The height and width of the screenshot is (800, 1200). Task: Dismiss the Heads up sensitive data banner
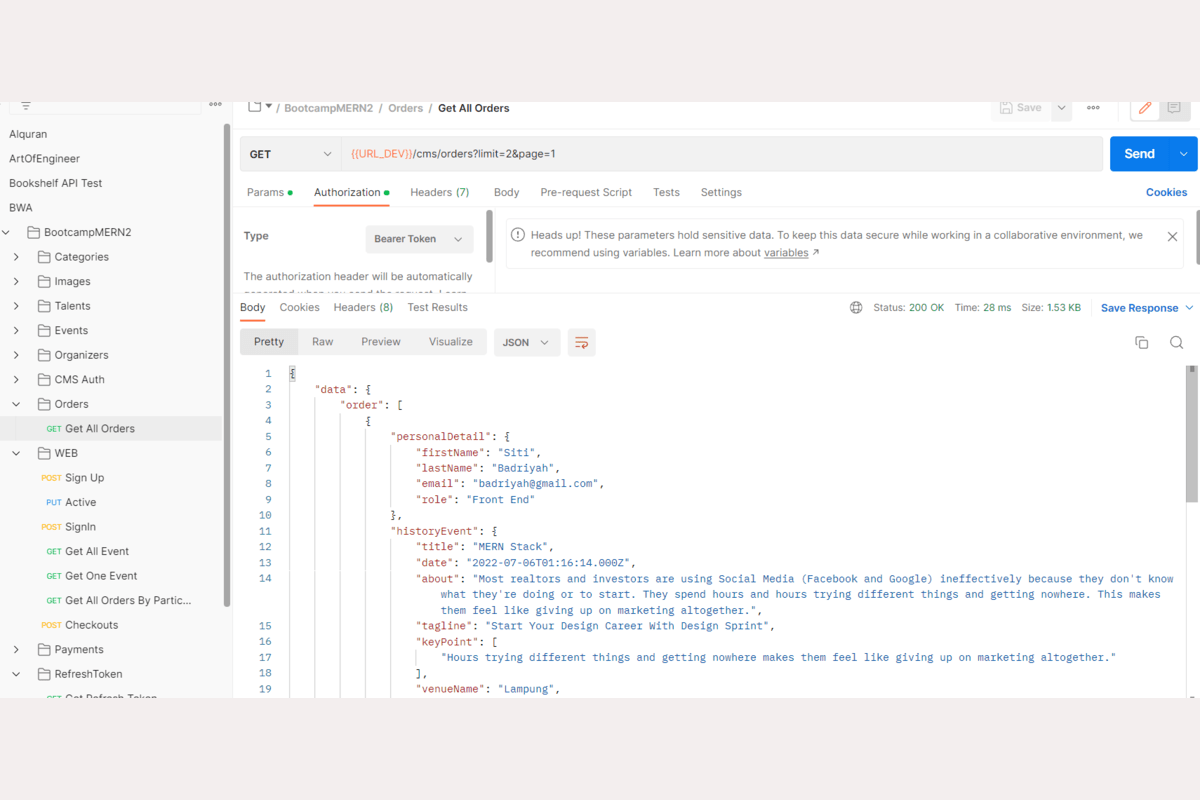tap(1172, 237)
